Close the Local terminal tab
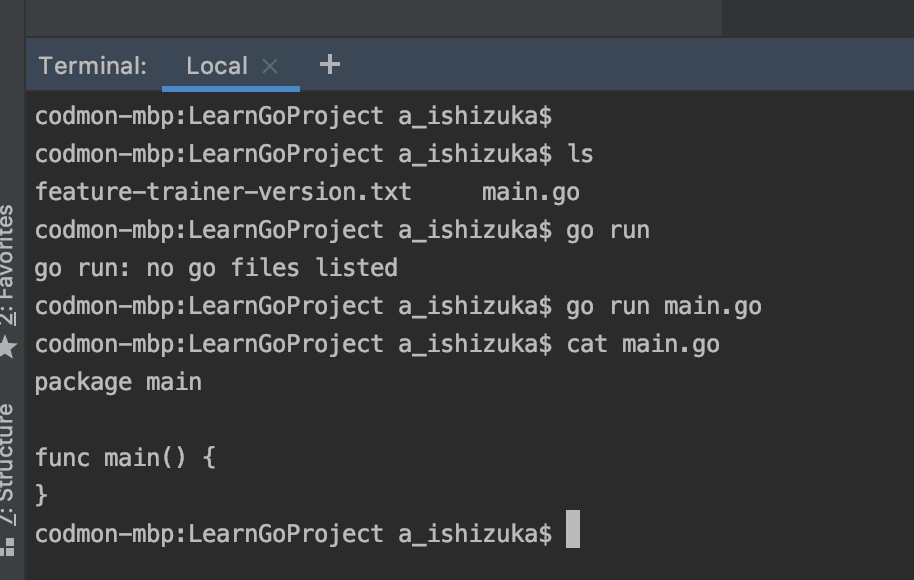Screen dimensions: 914x580 pyautogui.click(x=270, y=66)
